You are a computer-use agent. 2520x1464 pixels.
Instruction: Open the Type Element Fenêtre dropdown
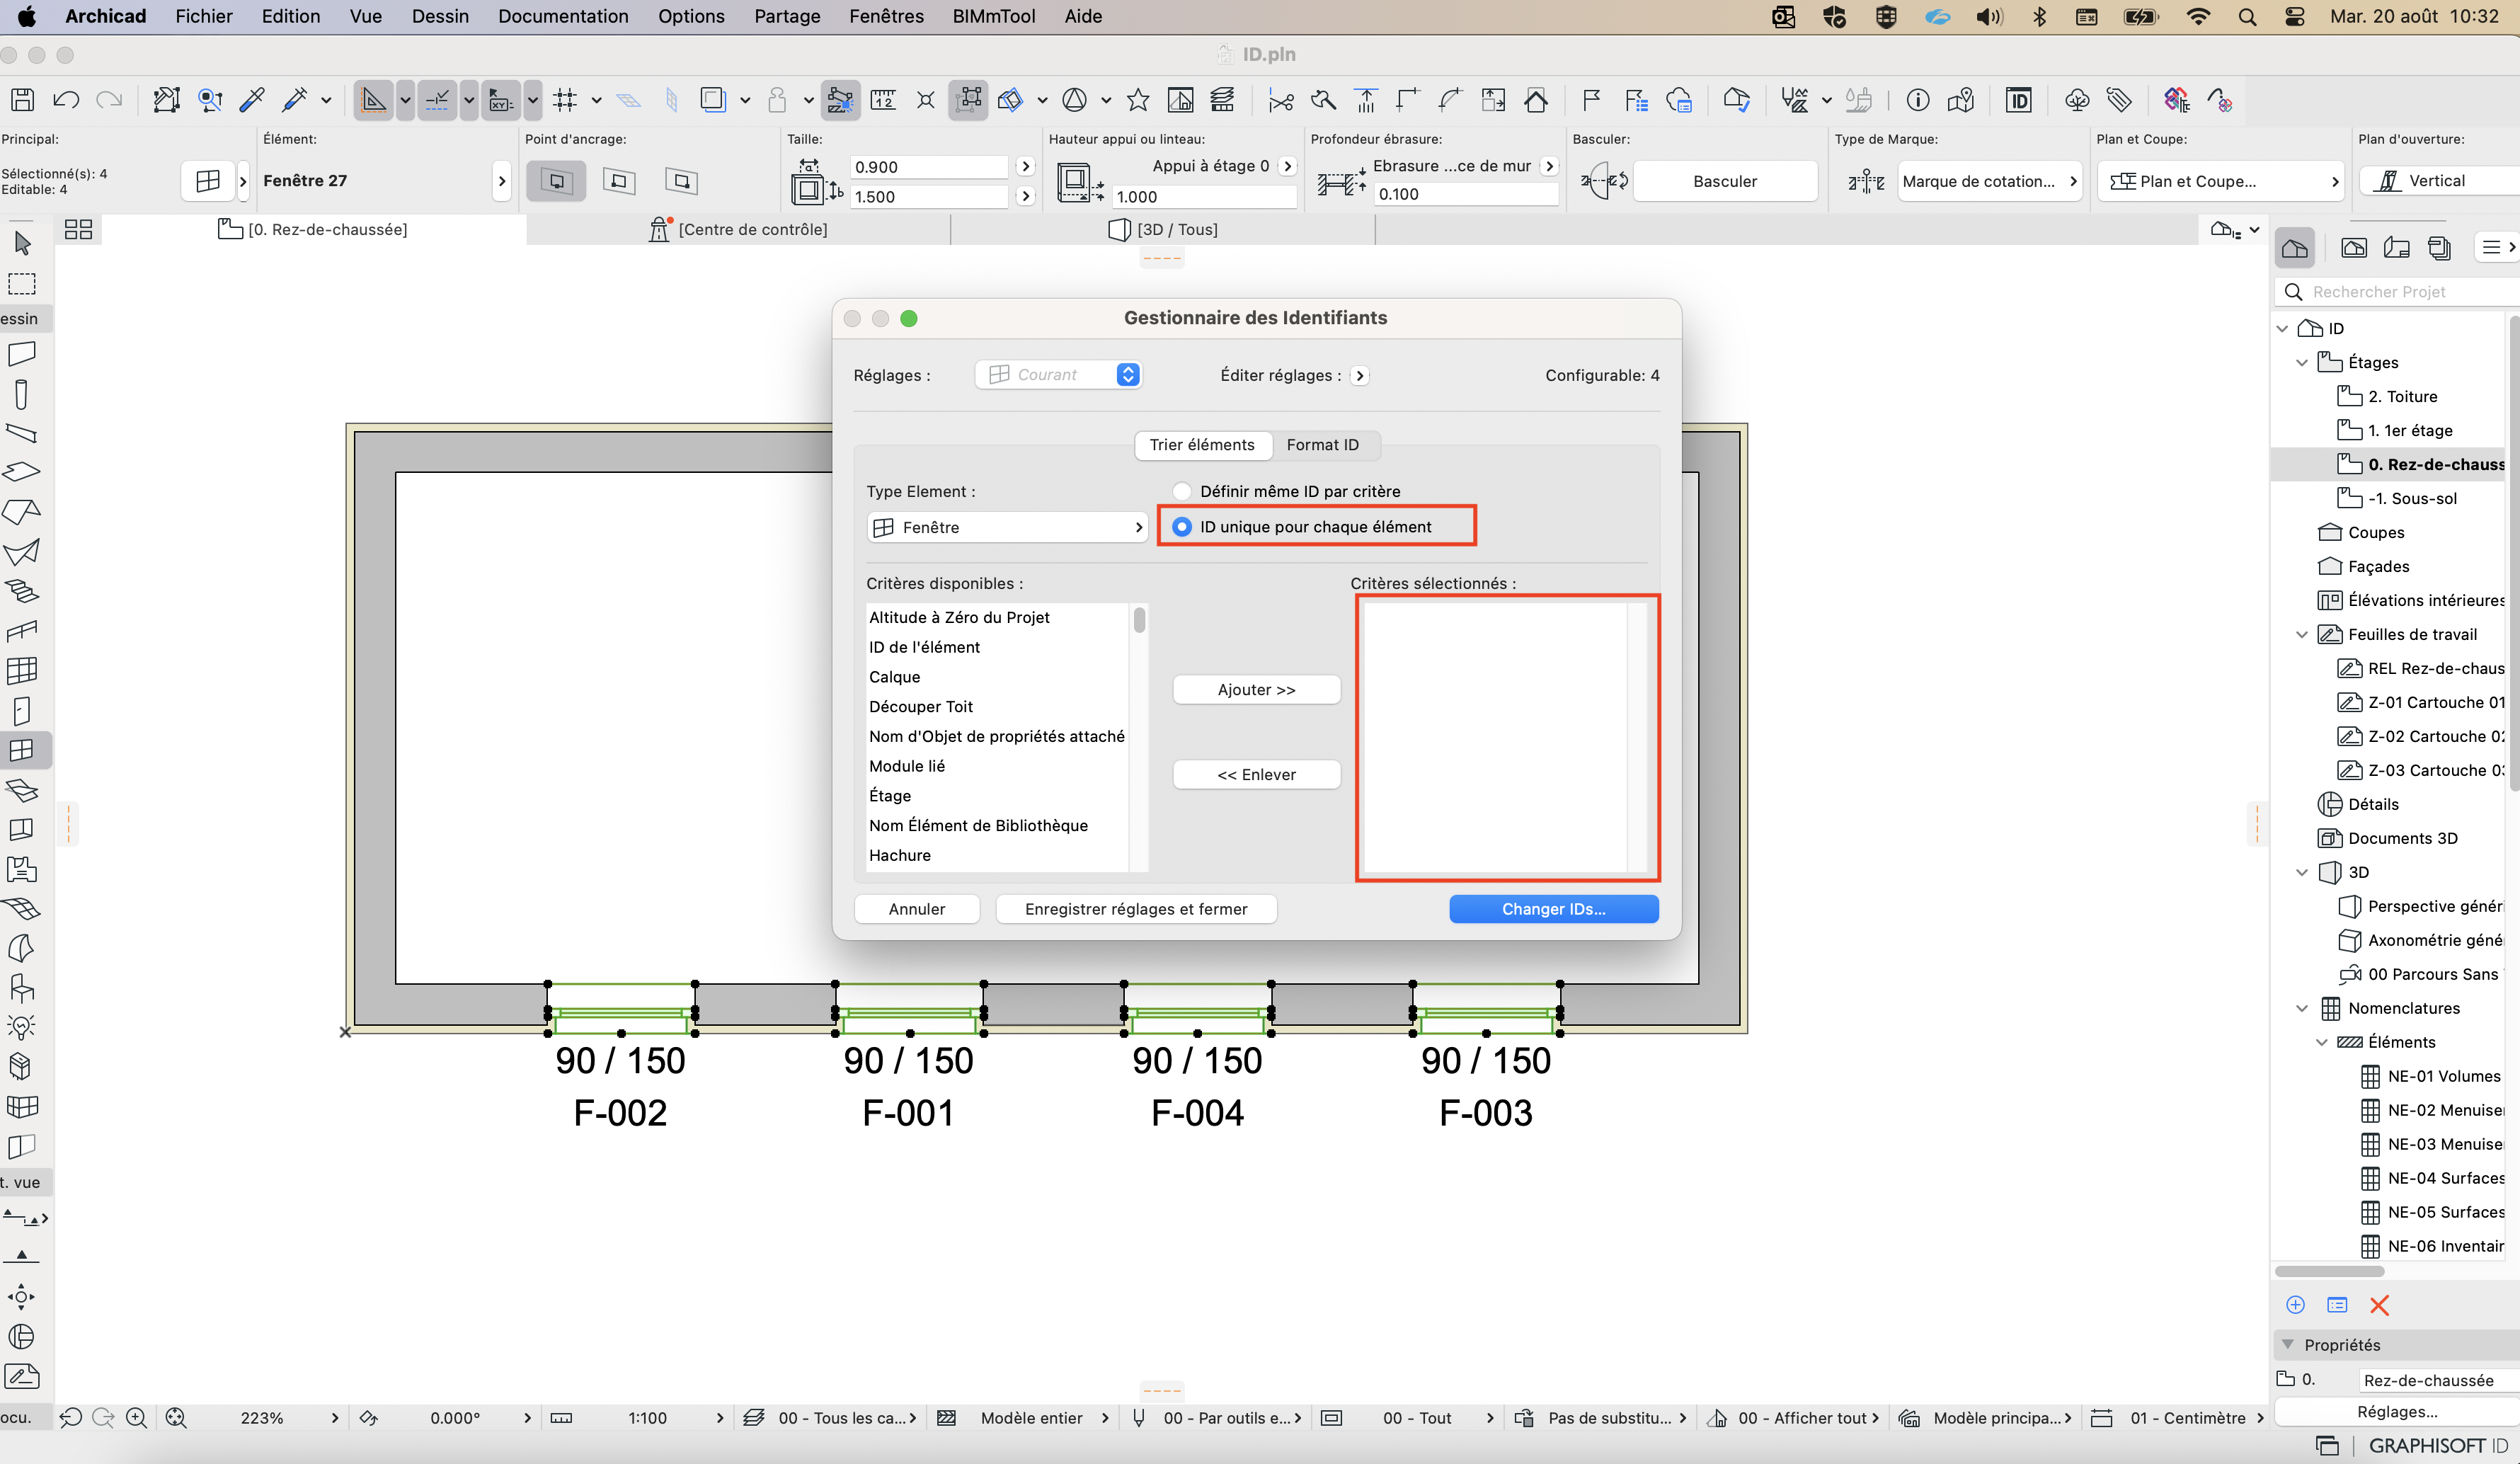pos(1007,527)
